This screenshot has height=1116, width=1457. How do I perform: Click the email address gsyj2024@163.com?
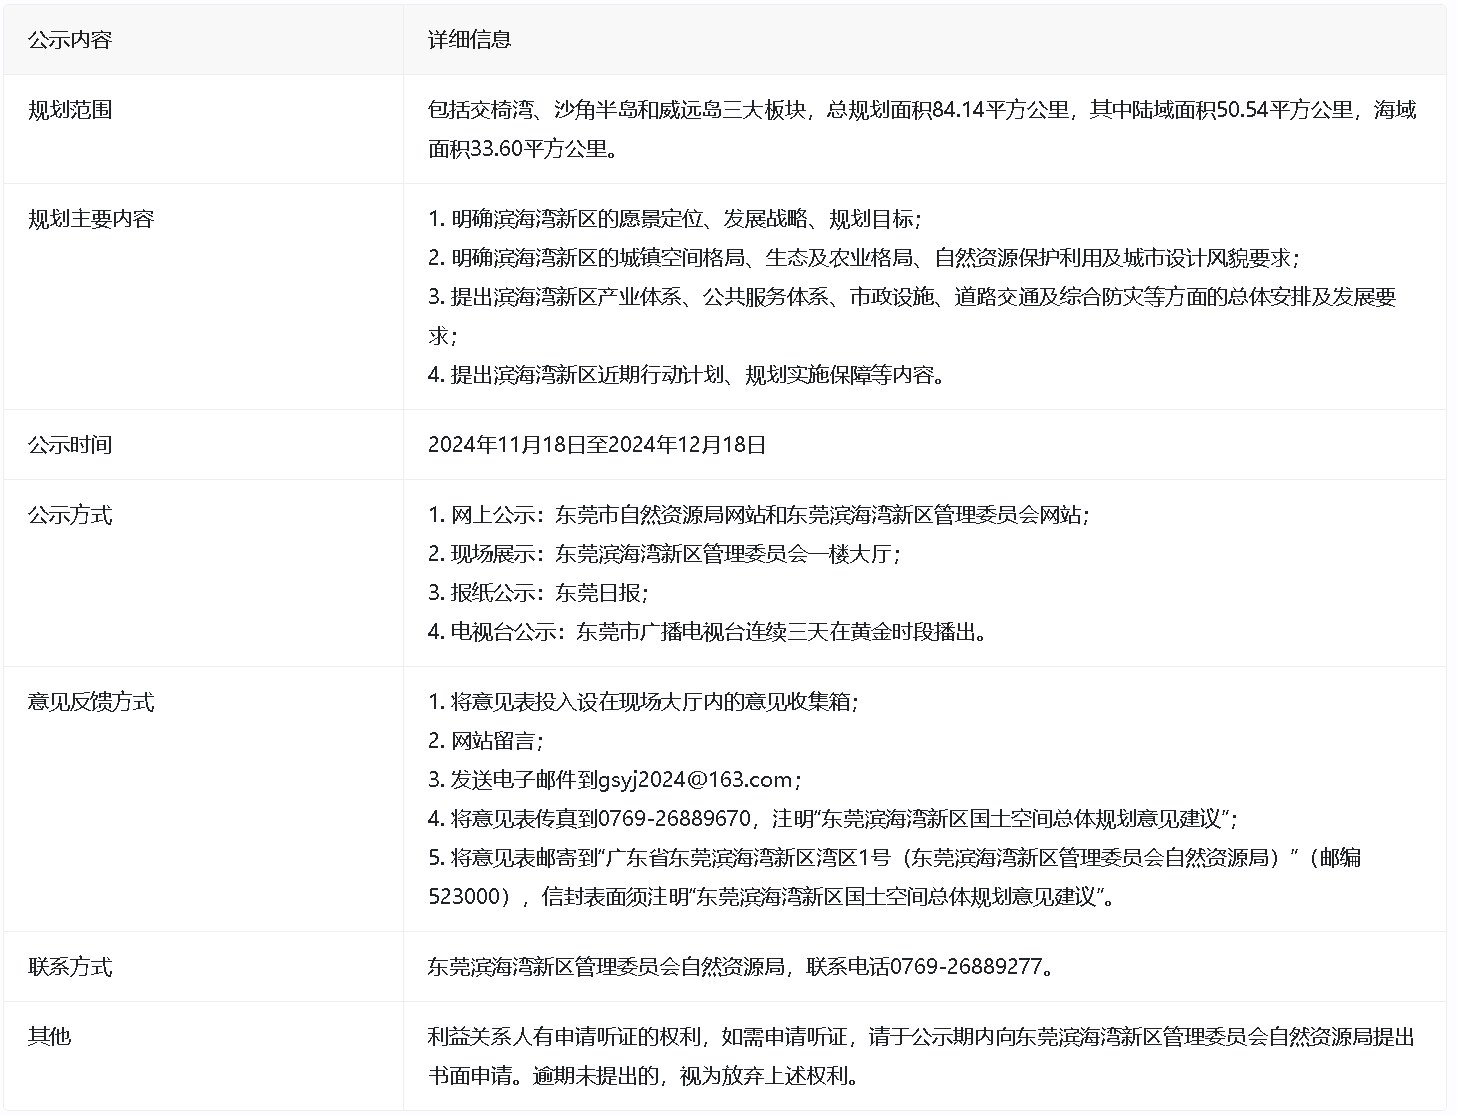pyautogui.click(x=694, y=780)
